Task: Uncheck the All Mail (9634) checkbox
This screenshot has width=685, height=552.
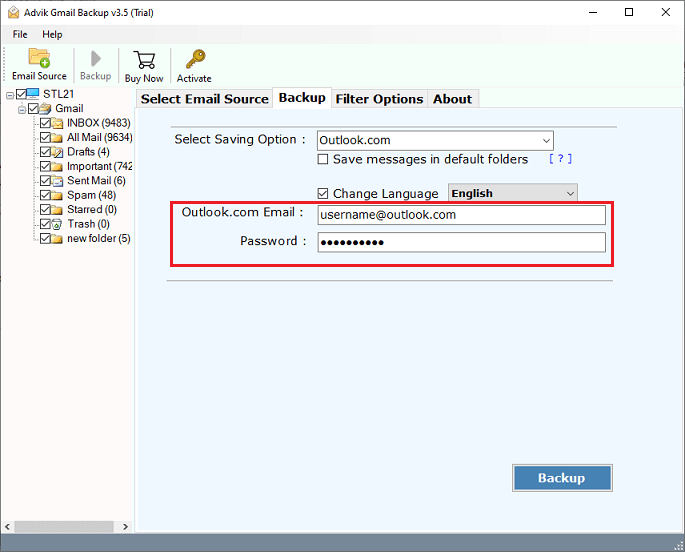Action: (45, 138)
